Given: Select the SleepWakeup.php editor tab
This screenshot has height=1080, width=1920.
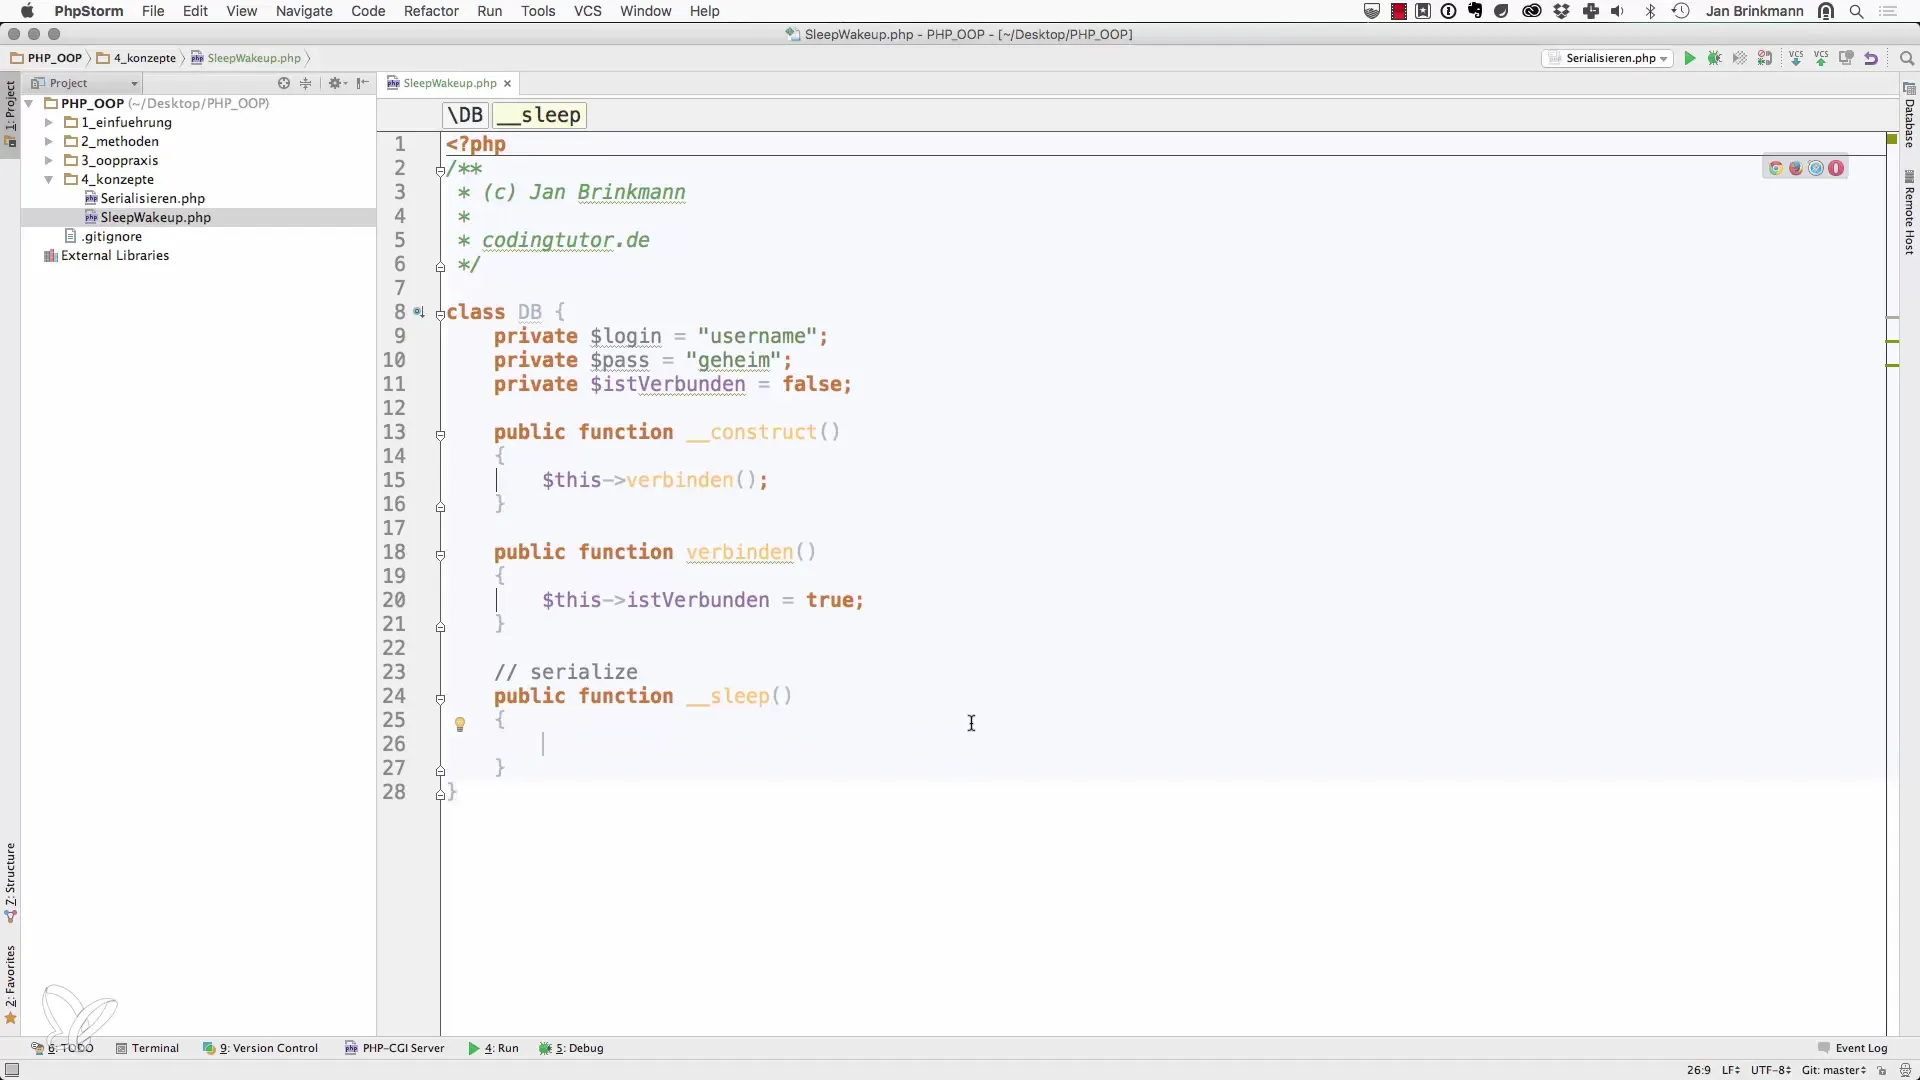Looking at the screenshot, I should (449, 83).
